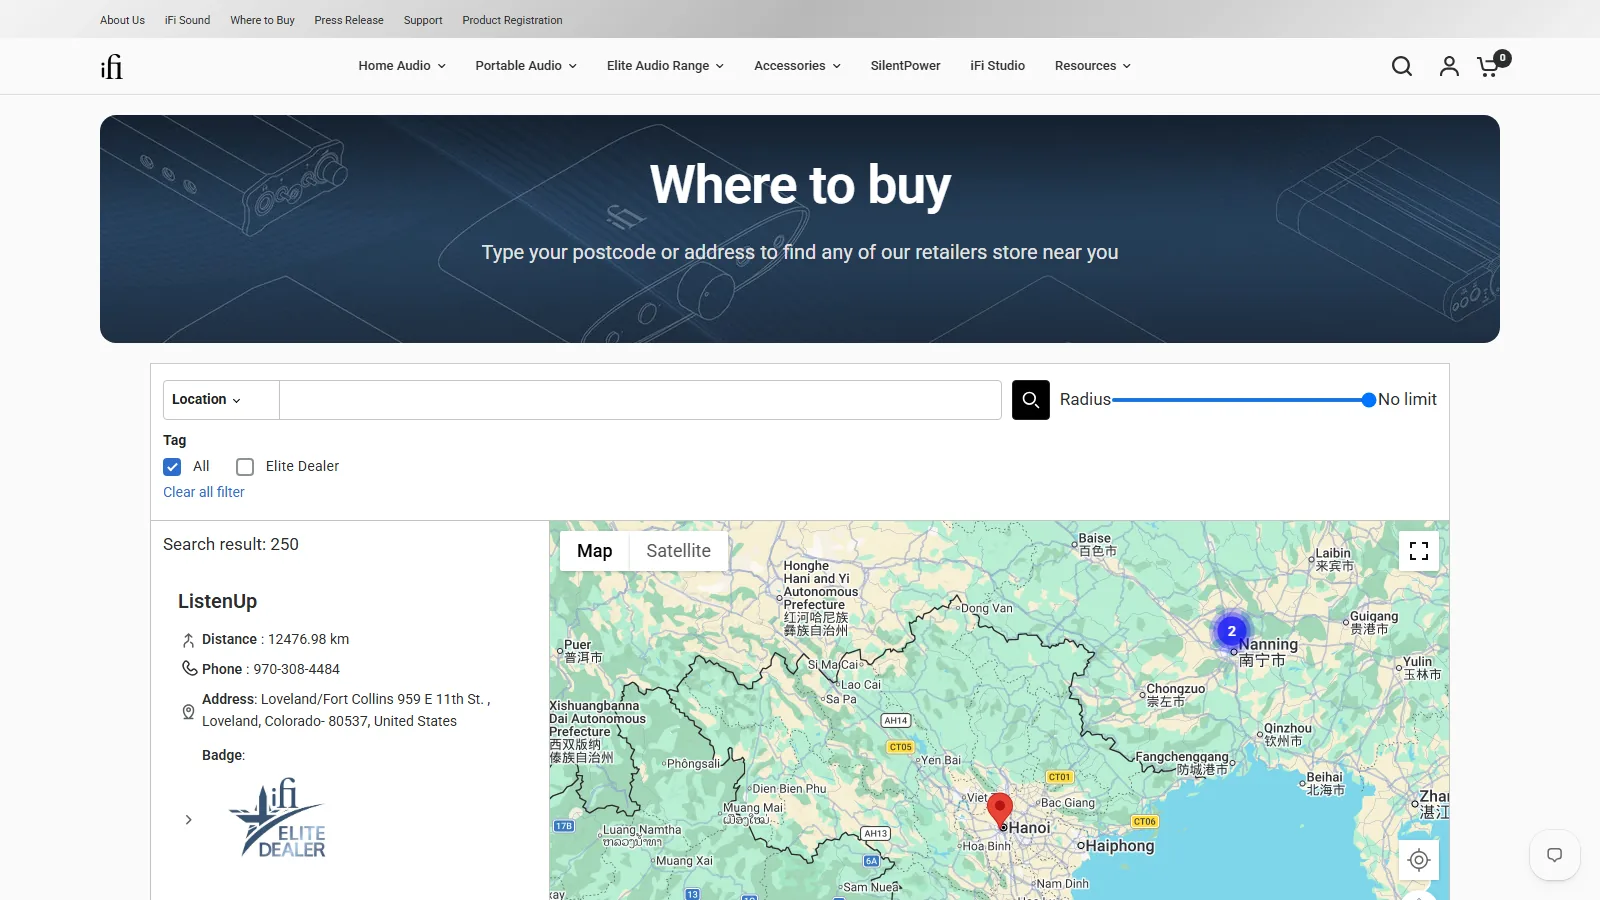
Task: Click the map my-location target icon
Action: point(1419,860)
